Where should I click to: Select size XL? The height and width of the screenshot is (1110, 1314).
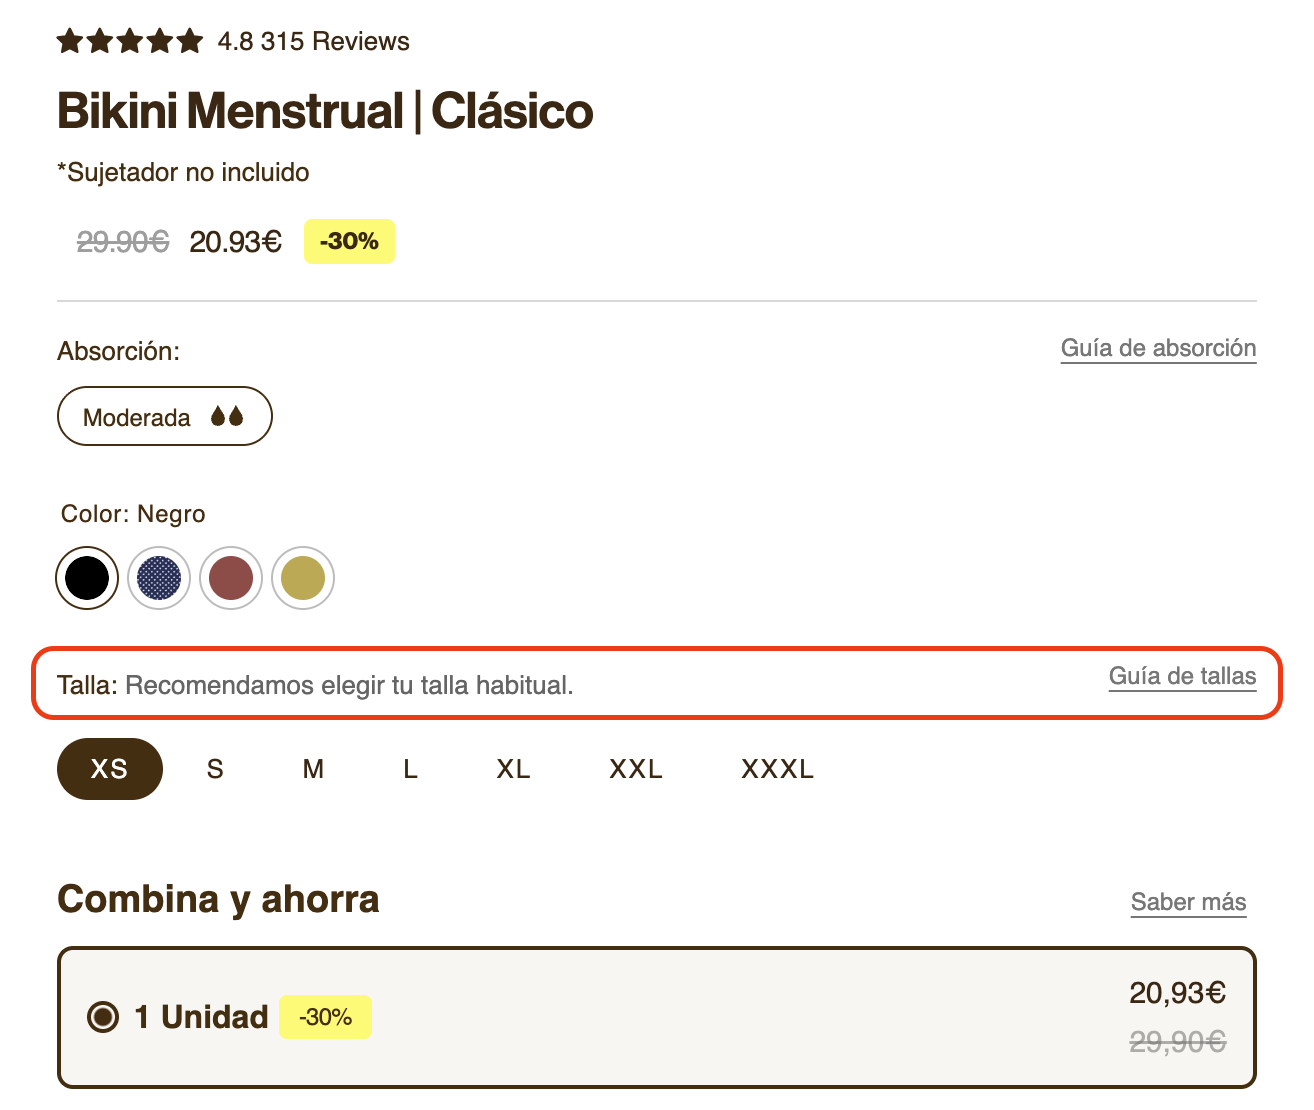click(513, 769)
